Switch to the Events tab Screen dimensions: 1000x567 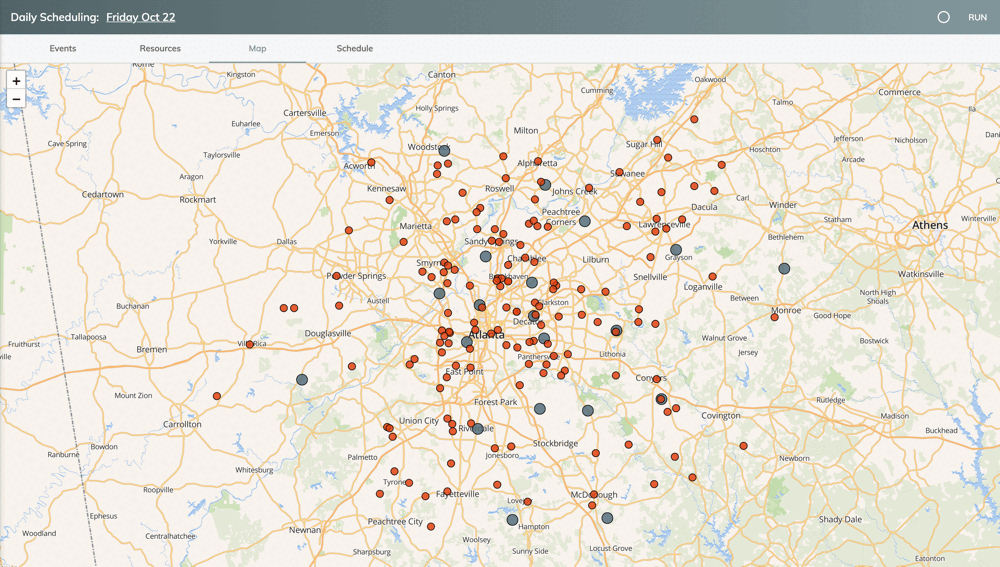point(63,48)
